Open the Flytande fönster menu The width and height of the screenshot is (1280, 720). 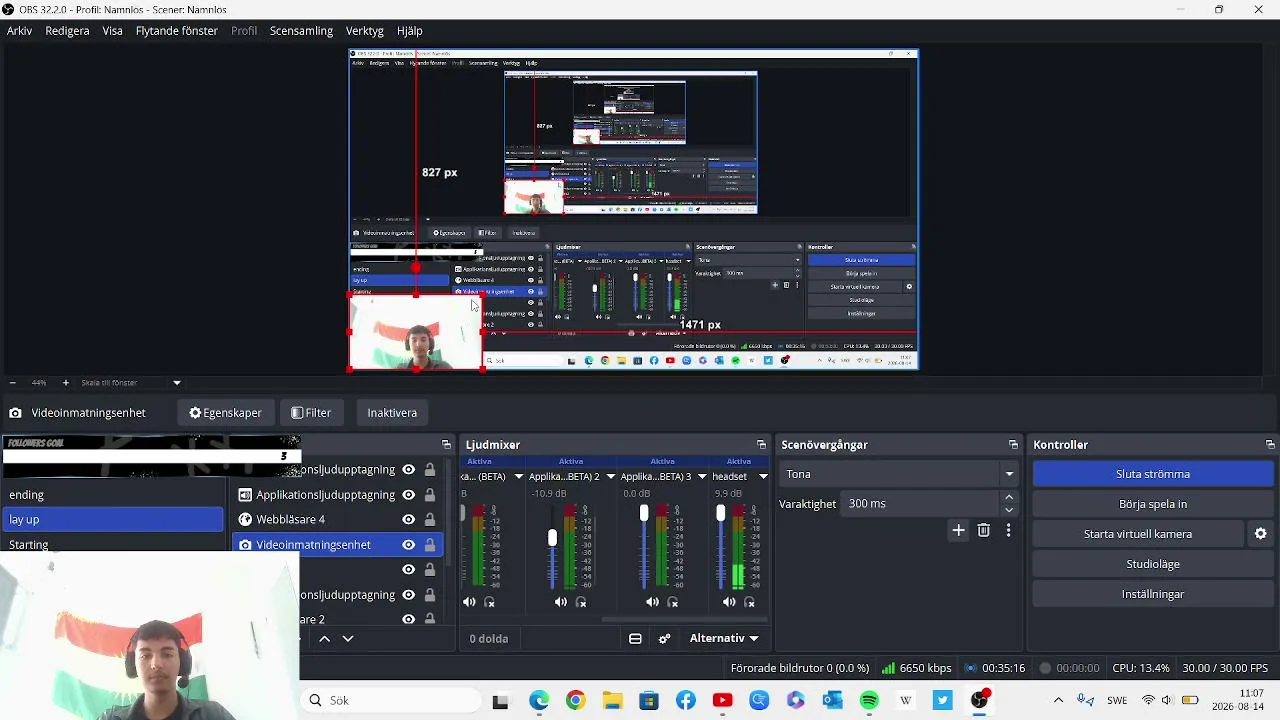tap(177, 31)
